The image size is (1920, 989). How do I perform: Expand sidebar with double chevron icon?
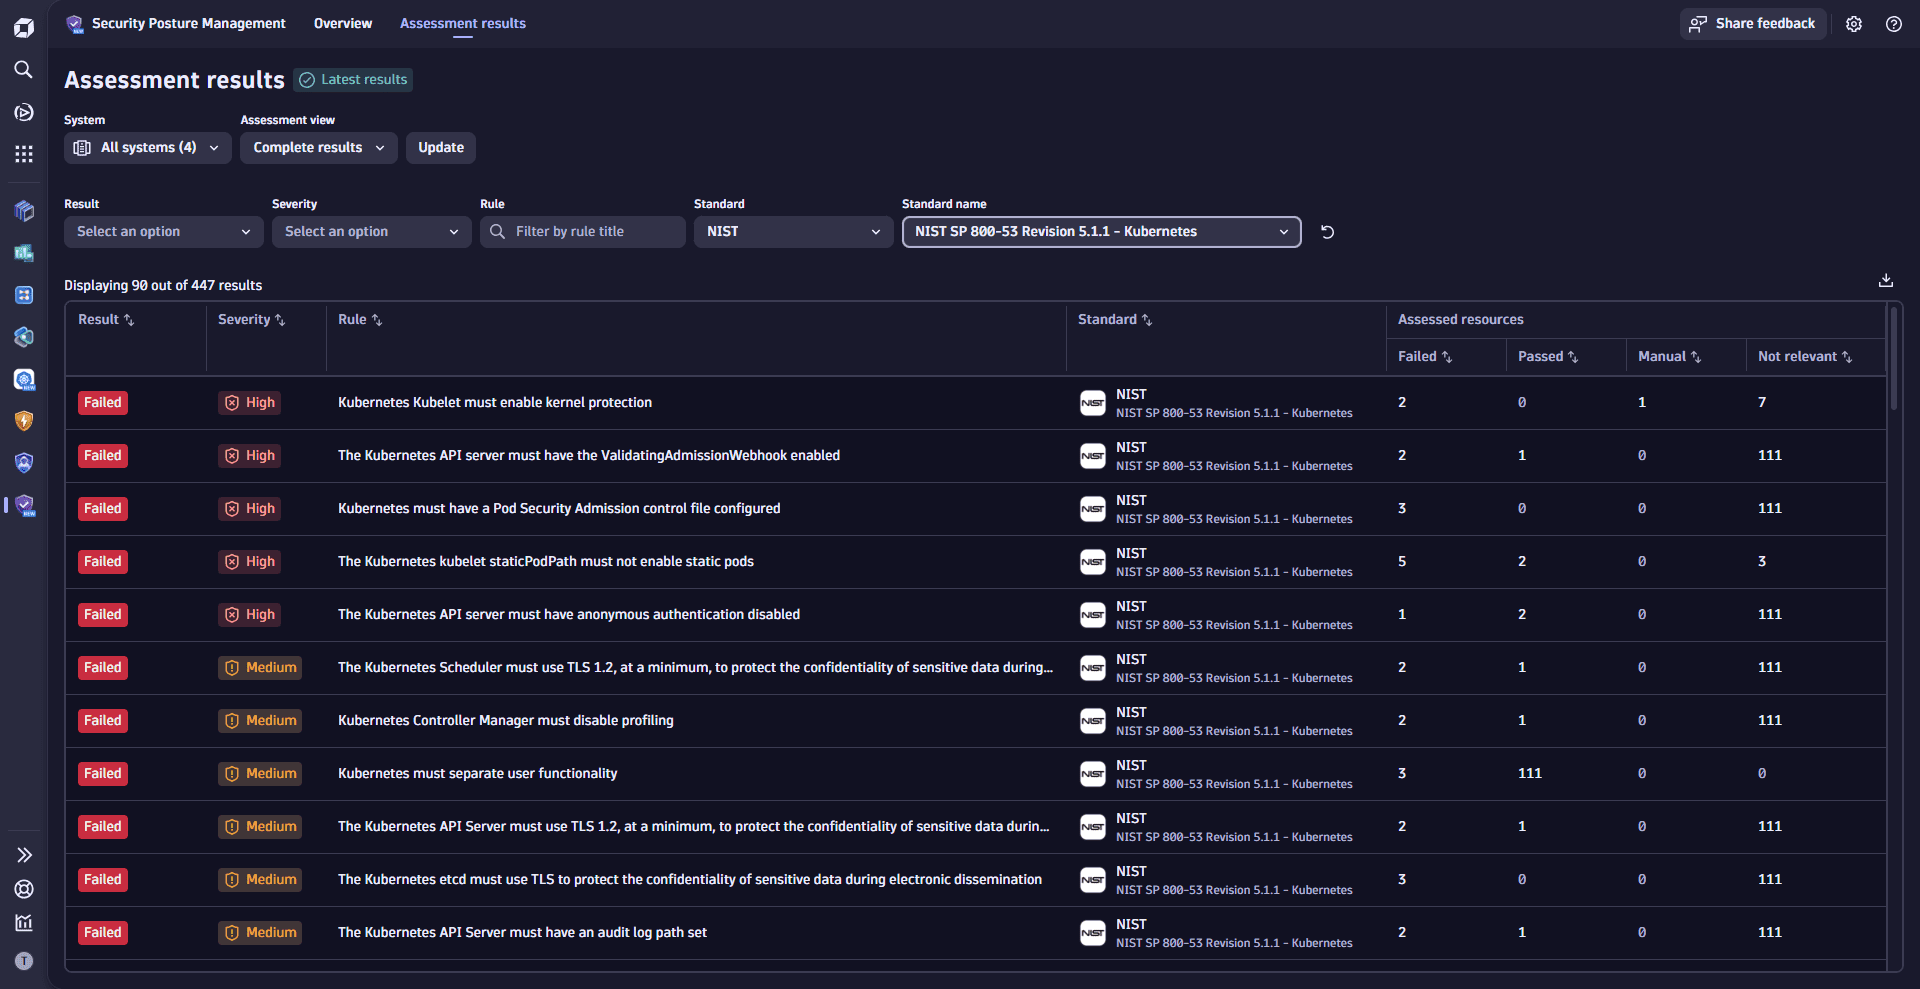pos(24,855)
